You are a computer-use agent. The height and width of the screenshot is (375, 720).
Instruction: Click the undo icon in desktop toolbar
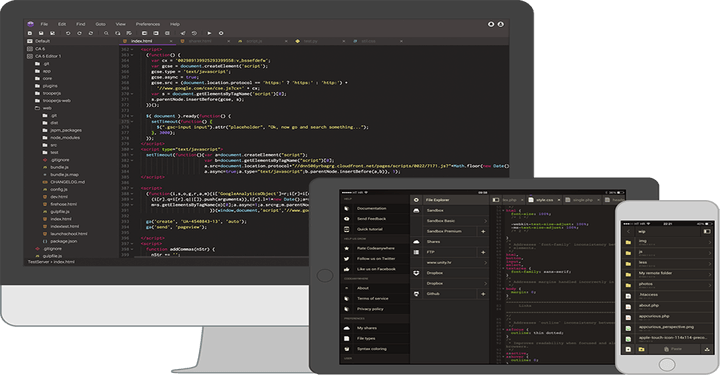[x=68, y=33]
